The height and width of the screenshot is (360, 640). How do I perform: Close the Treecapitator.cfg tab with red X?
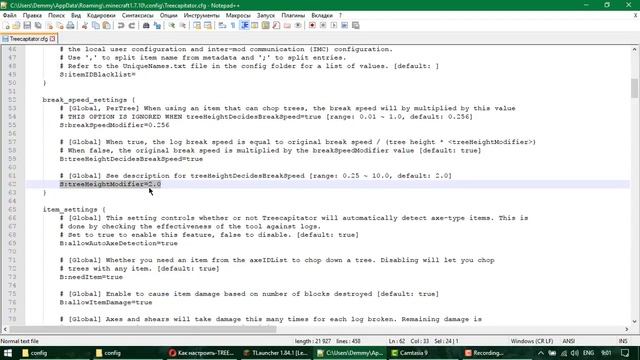53,39
